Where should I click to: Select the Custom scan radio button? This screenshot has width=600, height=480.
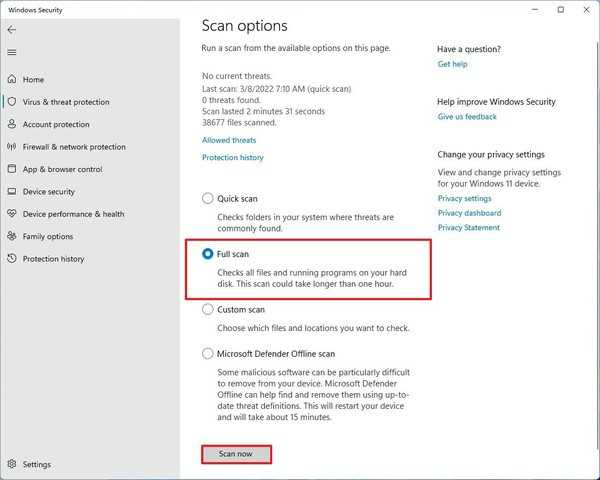click(207, 309)
